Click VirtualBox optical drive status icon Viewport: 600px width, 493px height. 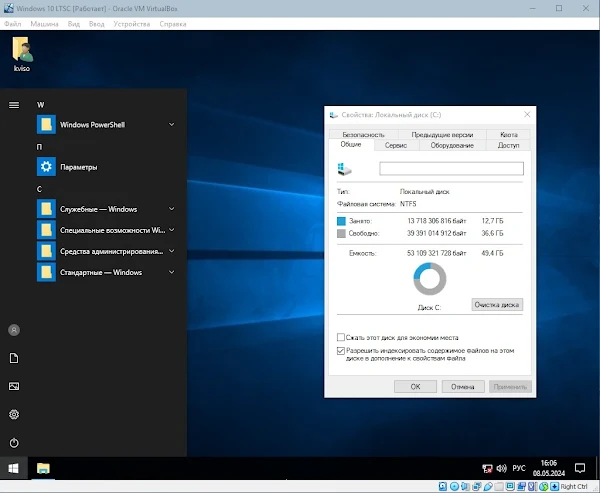[x=454, y=486]
